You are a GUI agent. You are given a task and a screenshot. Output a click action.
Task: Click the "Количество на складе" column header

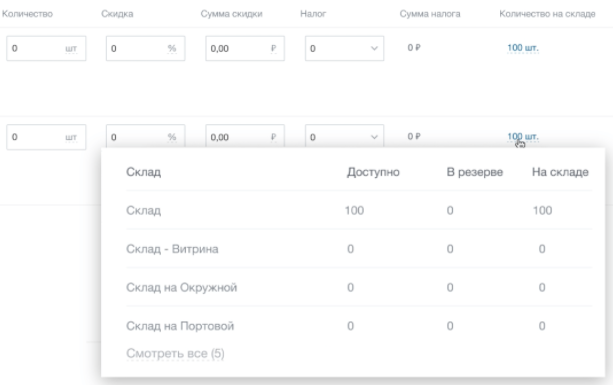pos(547,14)
